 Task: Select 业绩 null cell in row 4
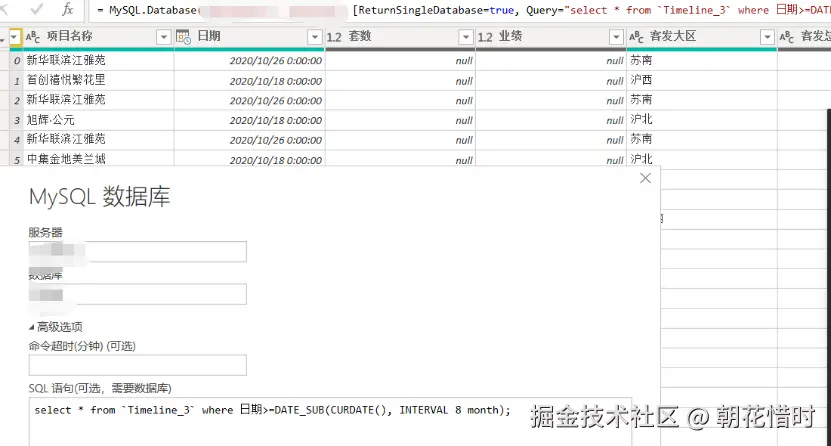coord(551,140)
